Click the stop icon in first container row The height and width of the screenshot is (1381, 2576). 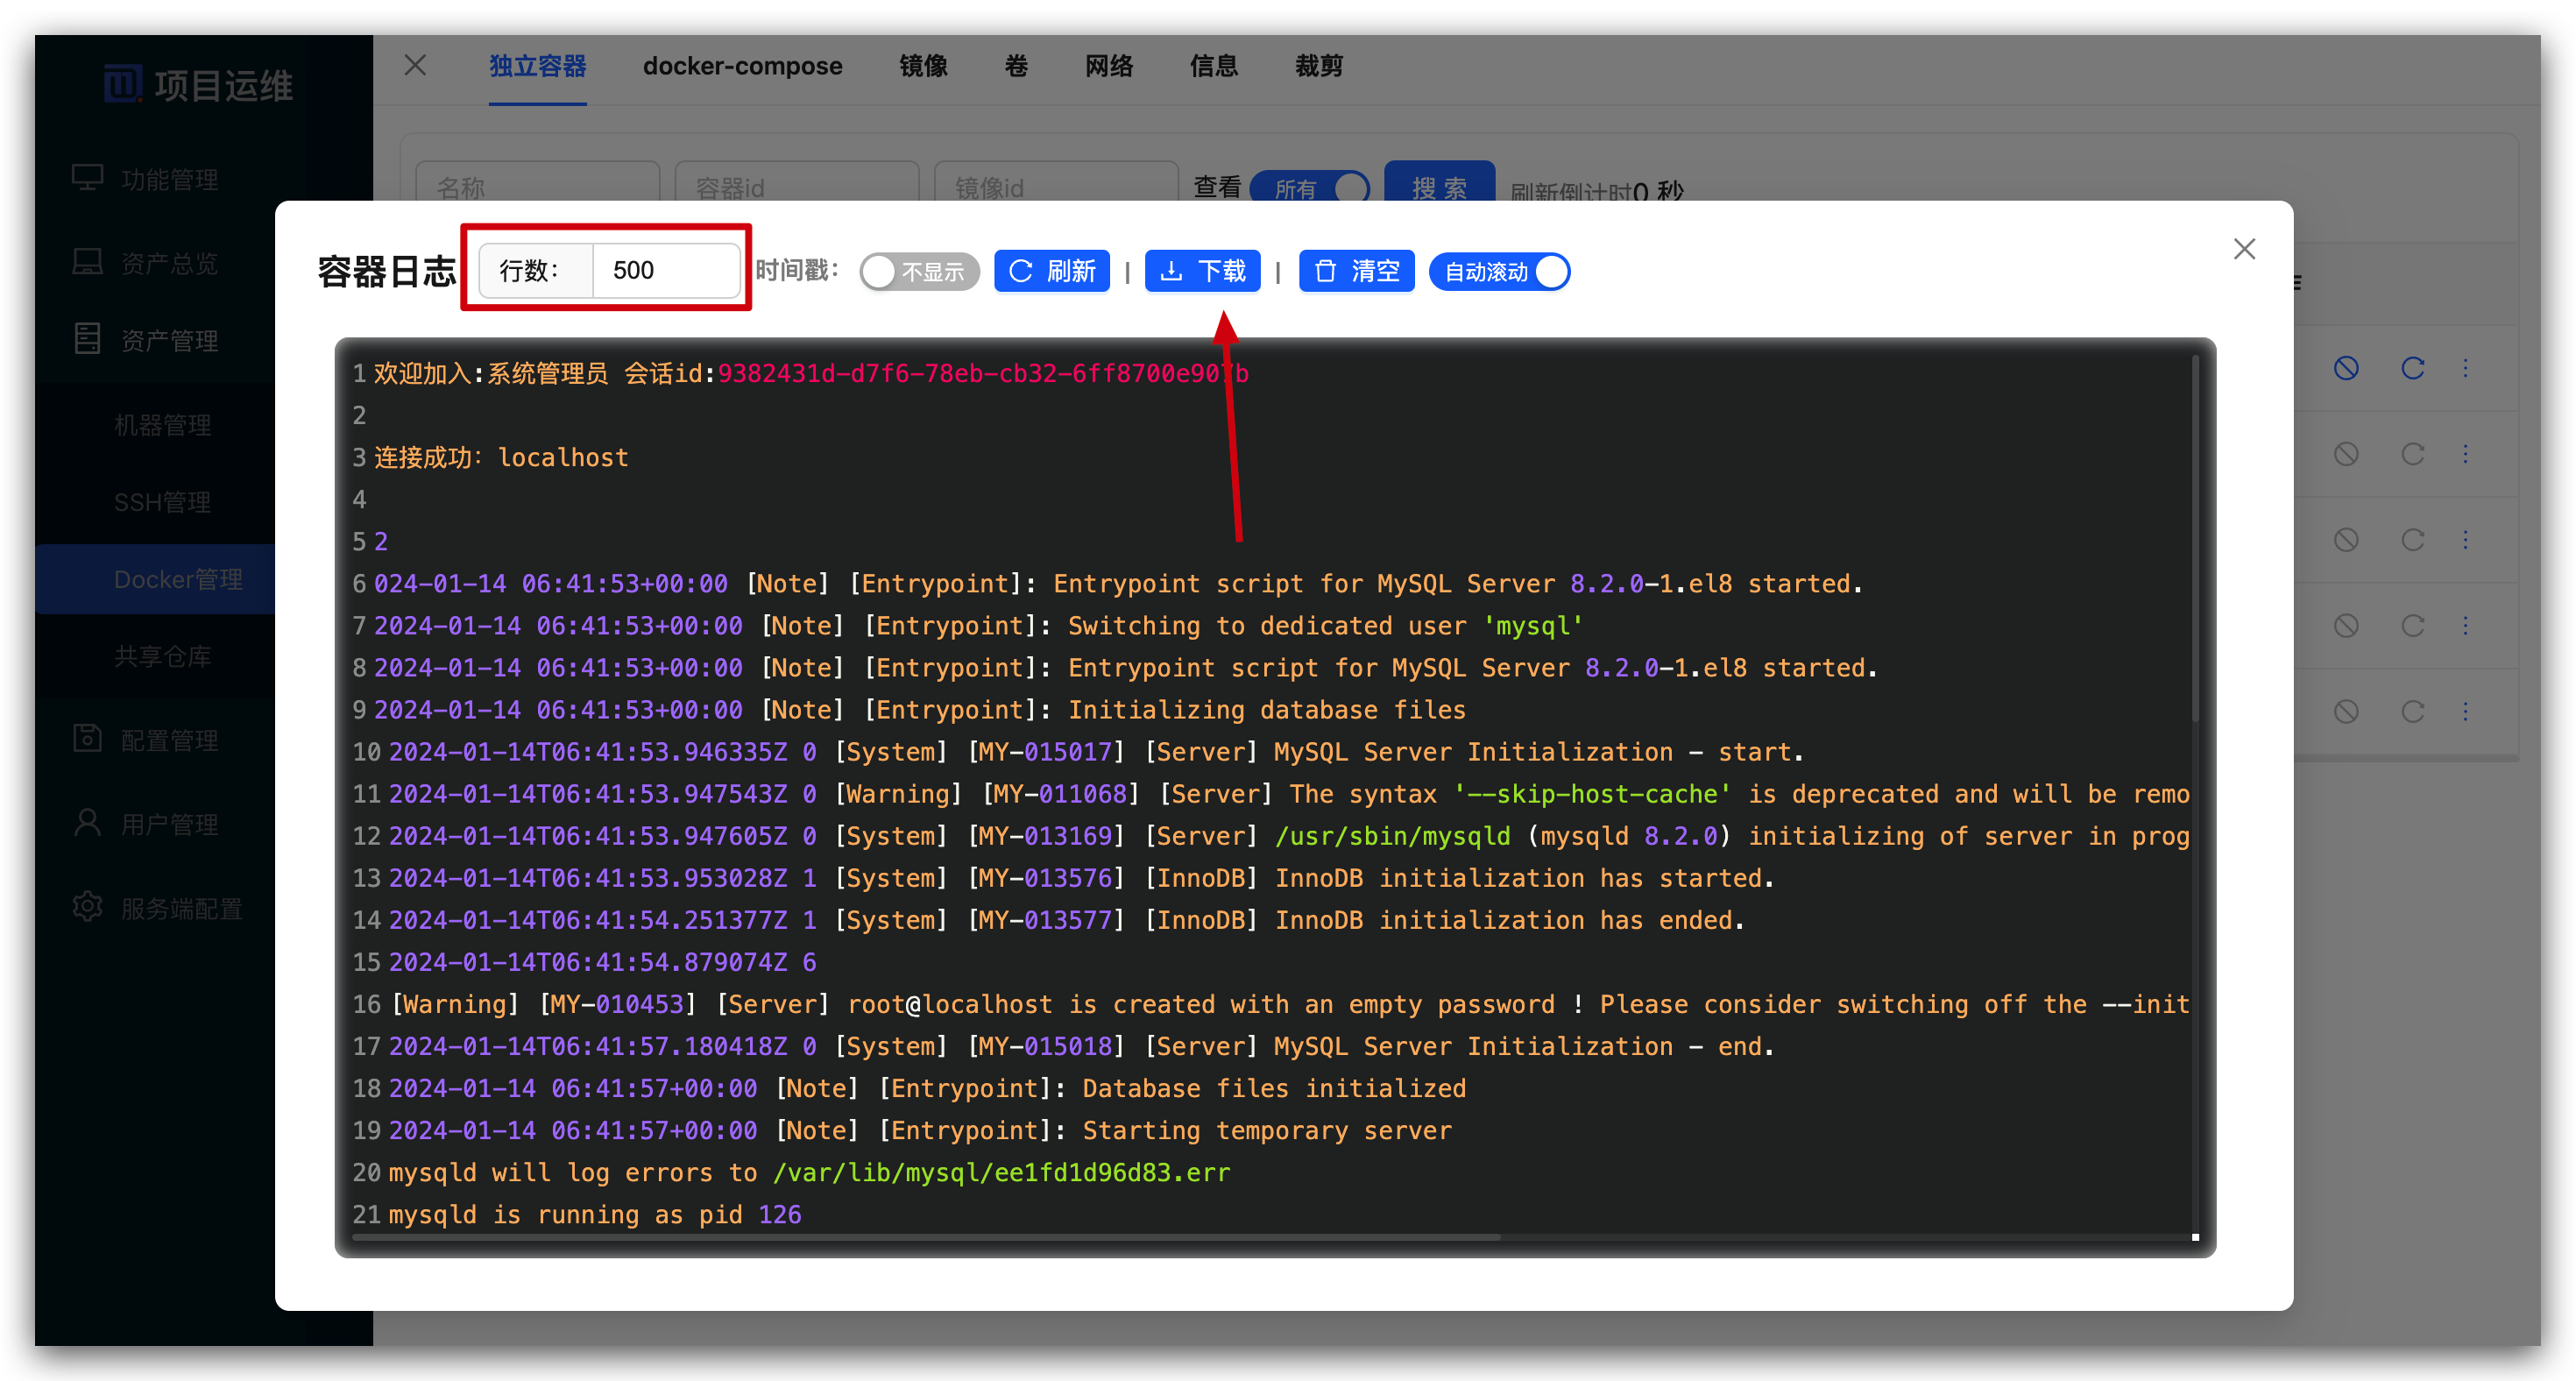tap(2346, 368)
